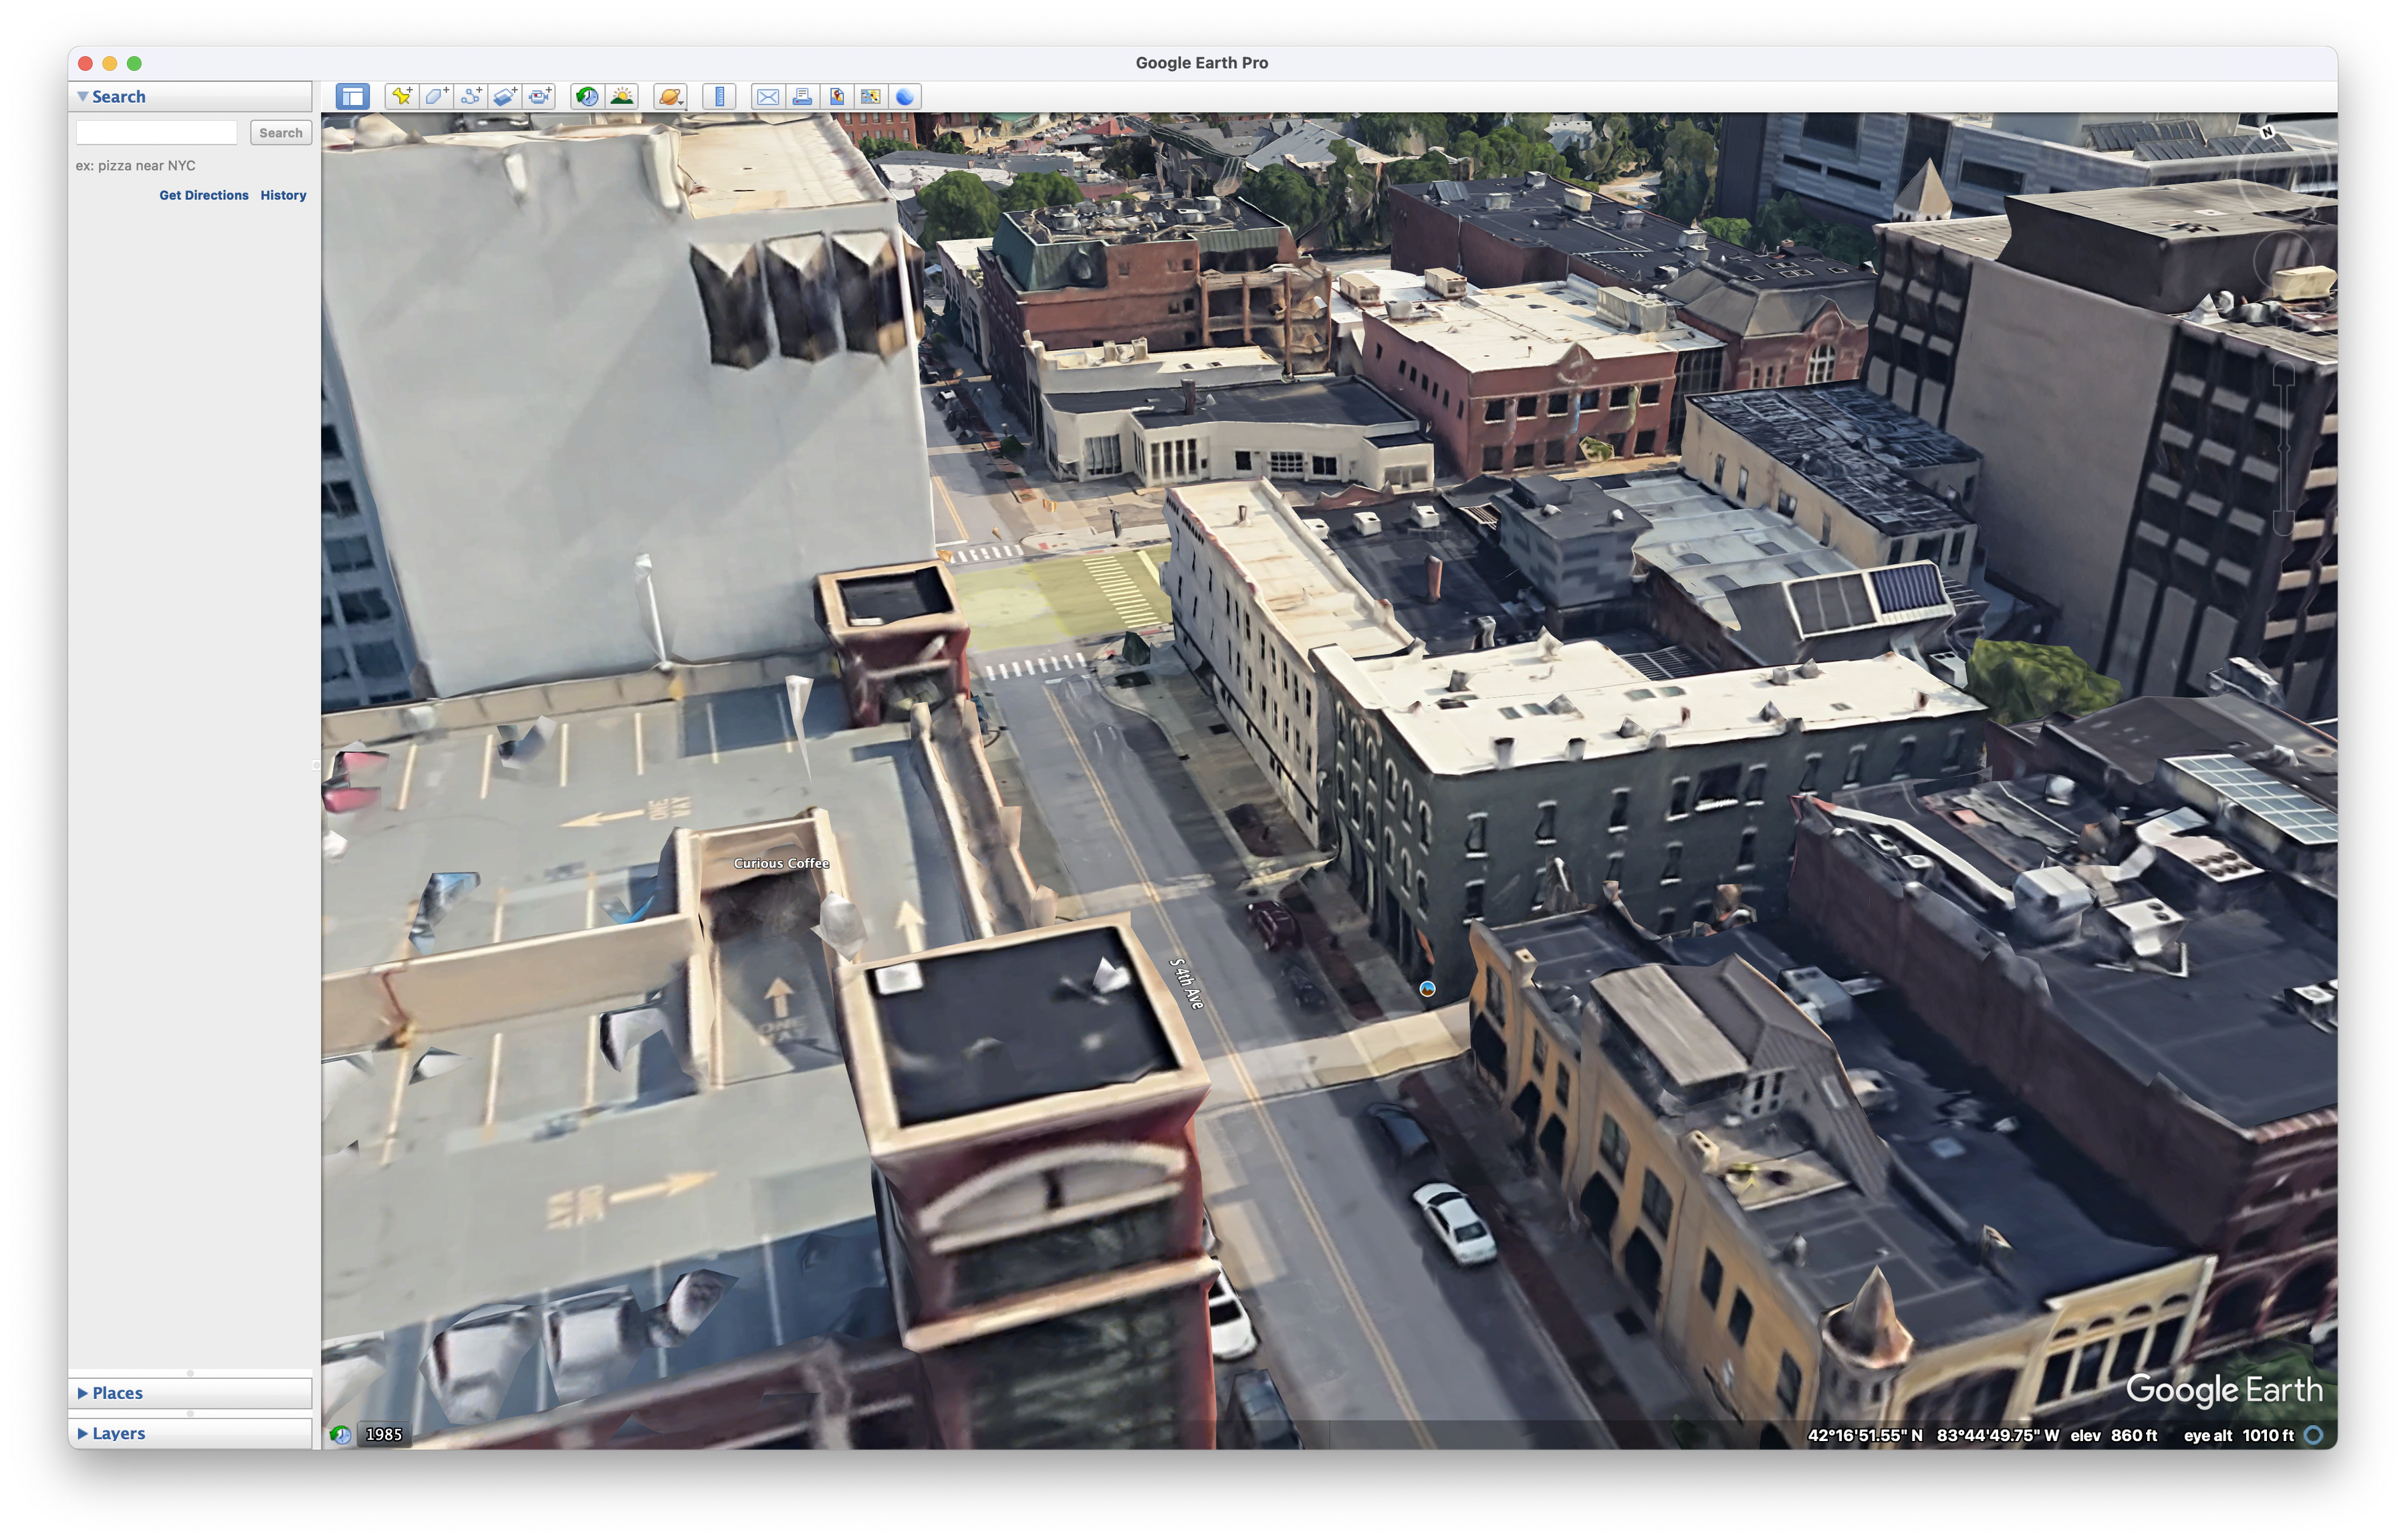
Task: Email the current view
Action: (767, 97)
